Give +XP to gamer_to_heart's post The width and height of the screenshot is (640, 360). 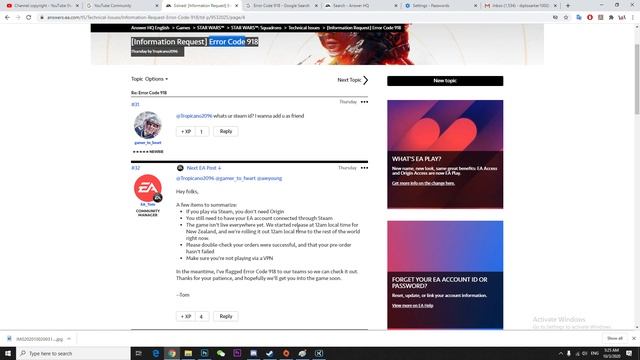186,131
